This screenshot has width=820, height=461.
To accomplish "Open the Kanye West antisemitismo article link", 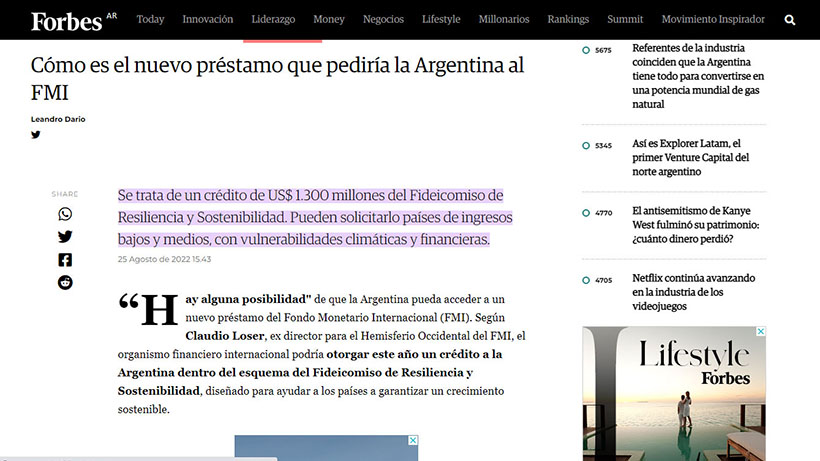I will (695, 218).
